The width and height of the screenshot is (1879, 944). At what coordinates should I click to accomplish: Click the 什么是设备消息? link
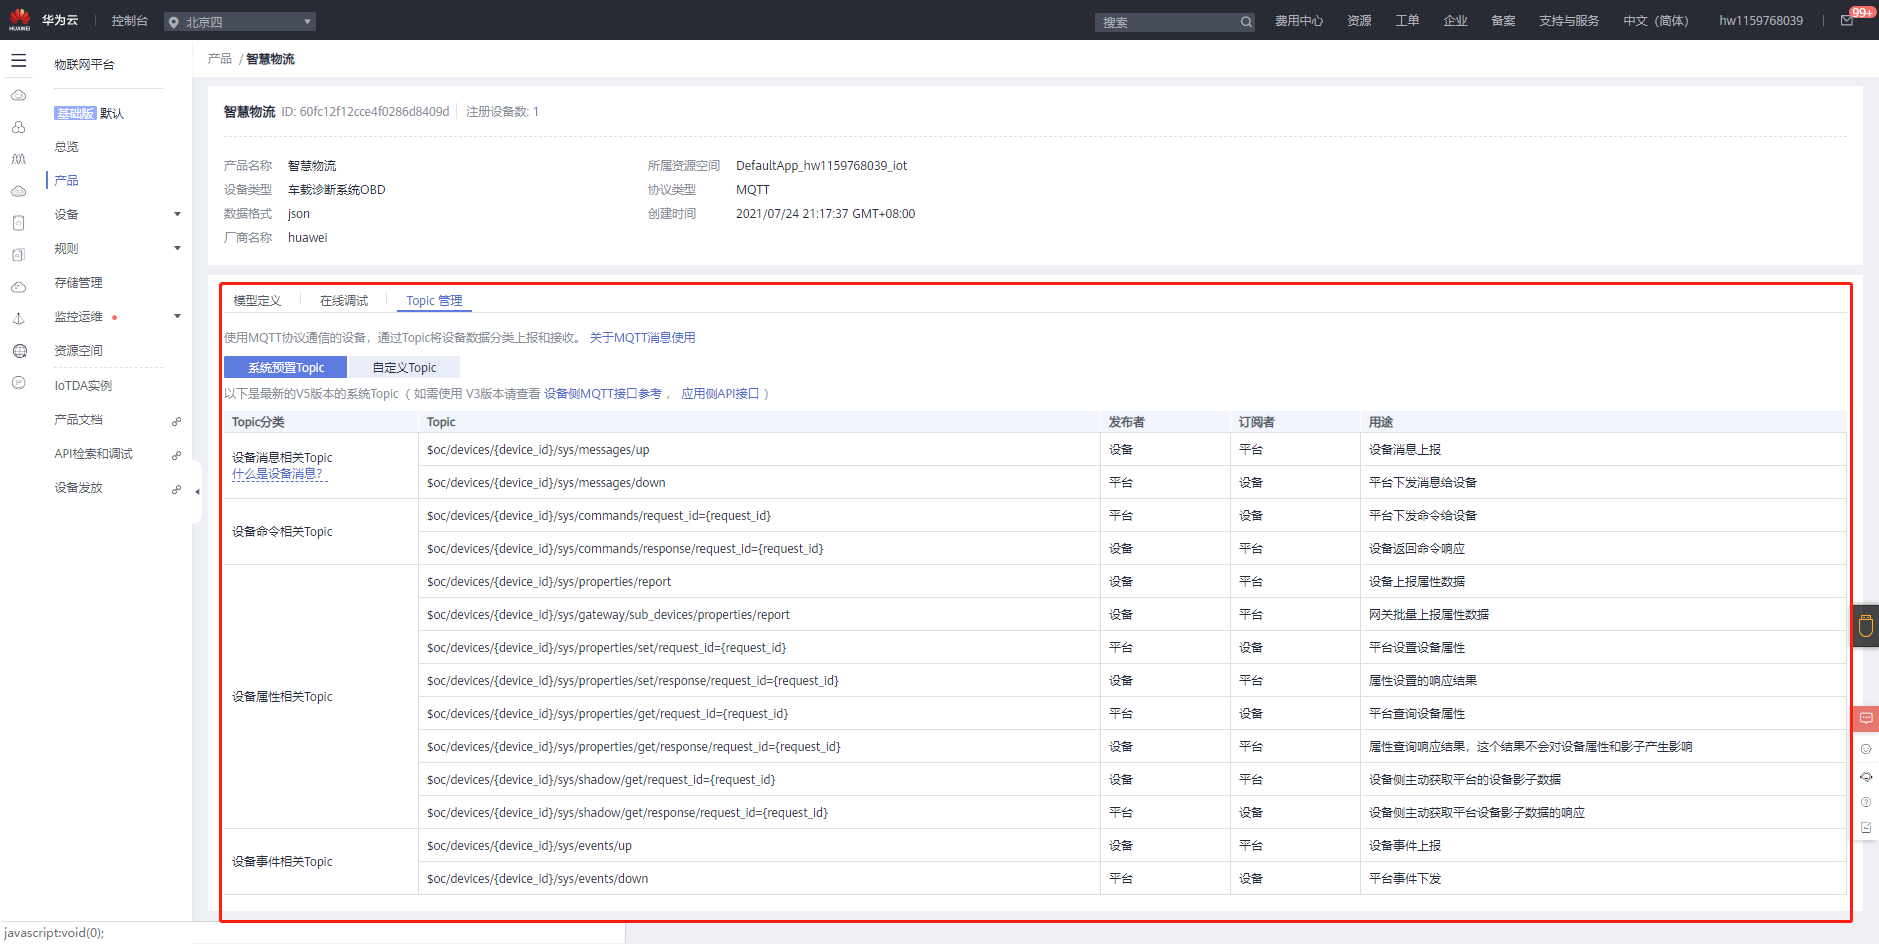pos(278,474)
